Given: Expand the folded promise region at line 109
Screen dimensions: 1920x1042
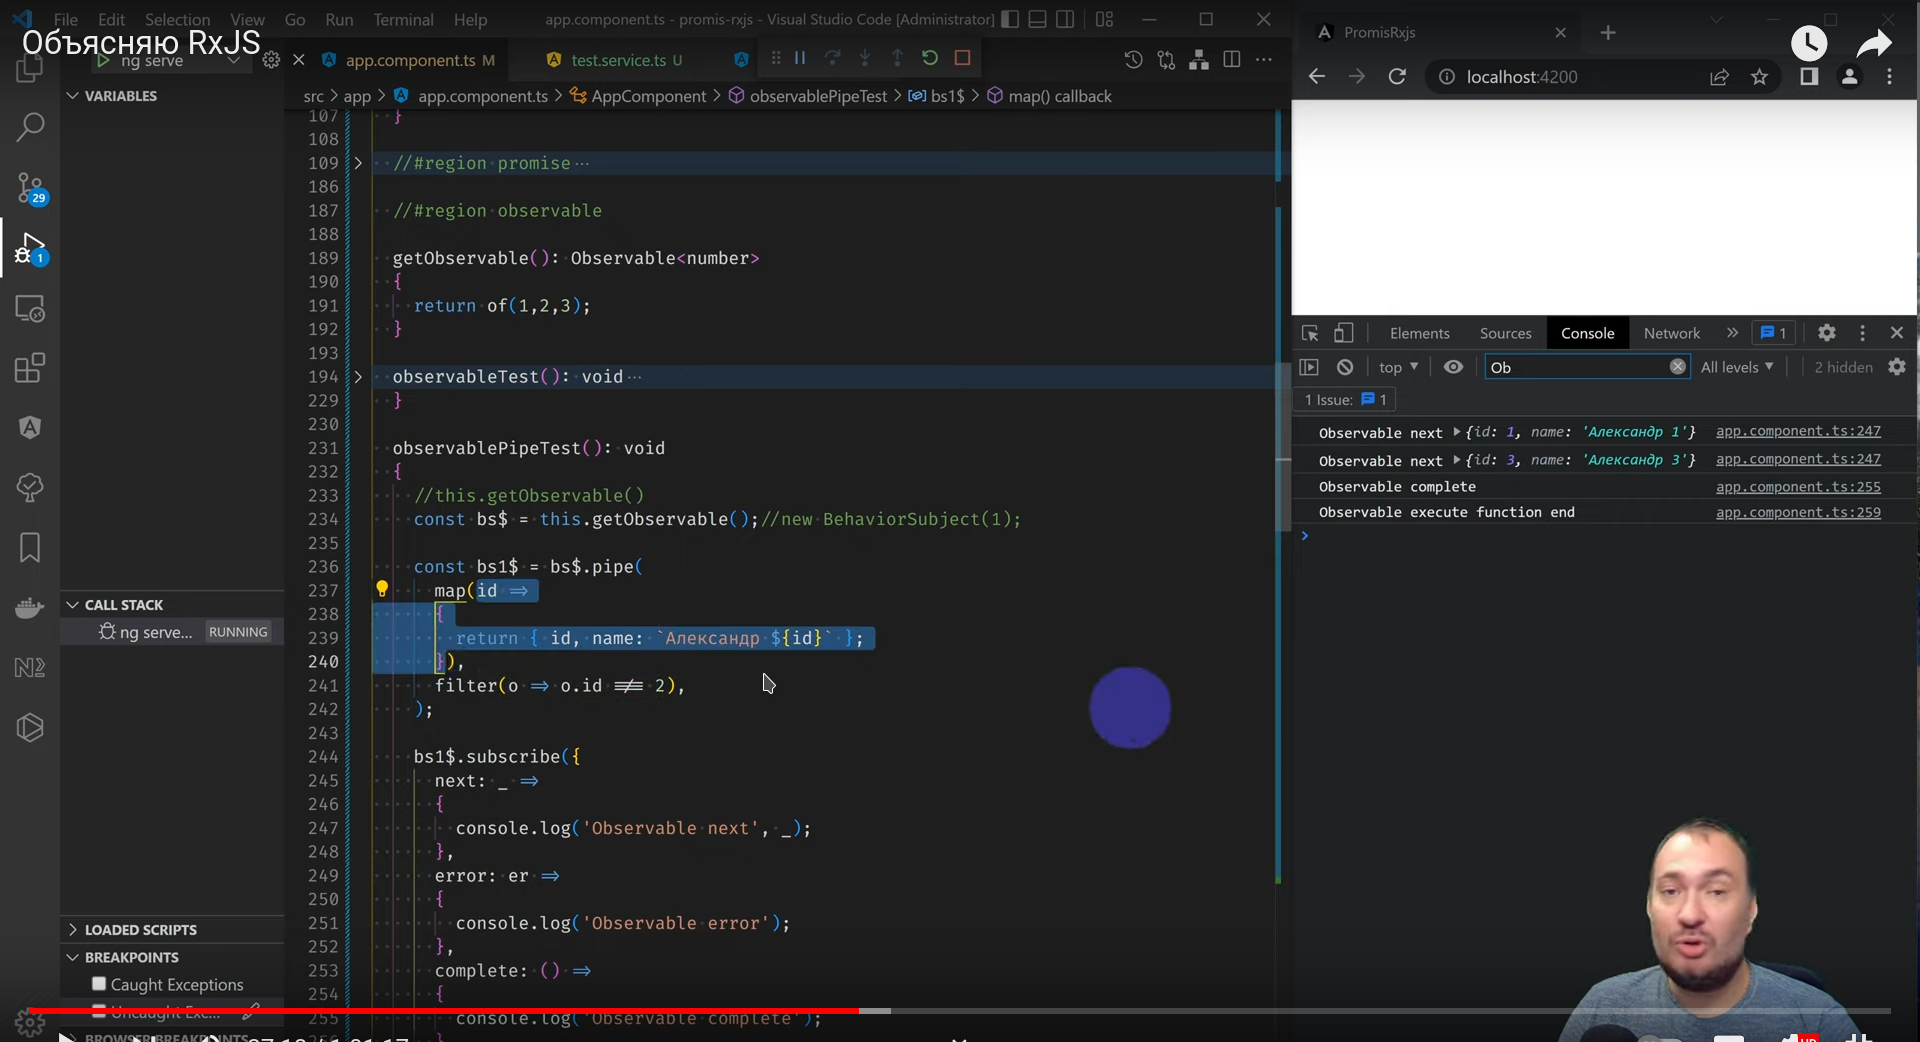Looking at the screenshot, I should pos(358,163).
